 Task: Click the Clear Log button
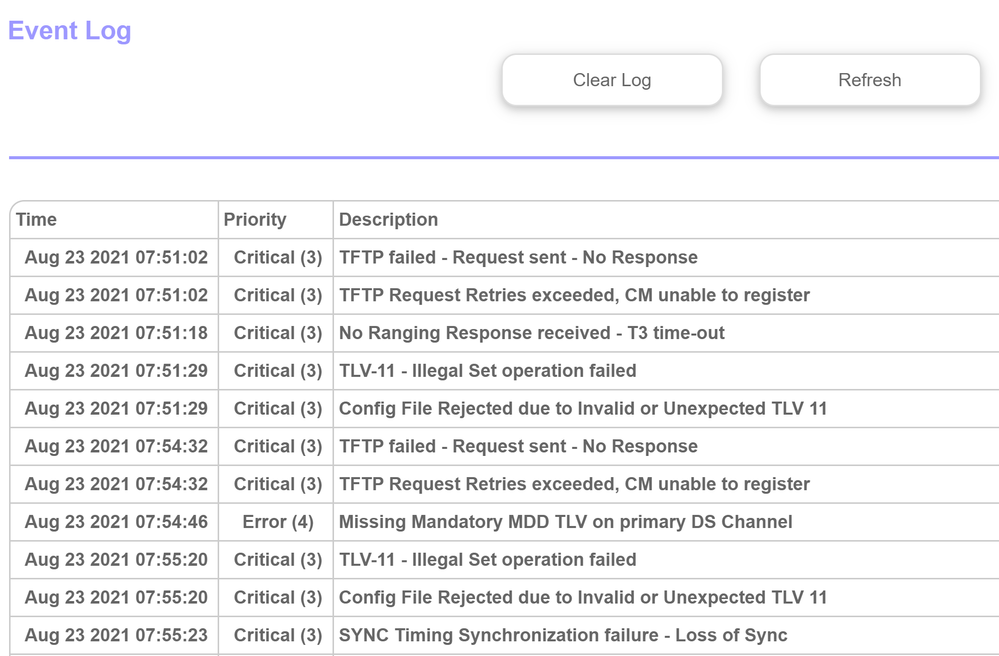[611, 80]
